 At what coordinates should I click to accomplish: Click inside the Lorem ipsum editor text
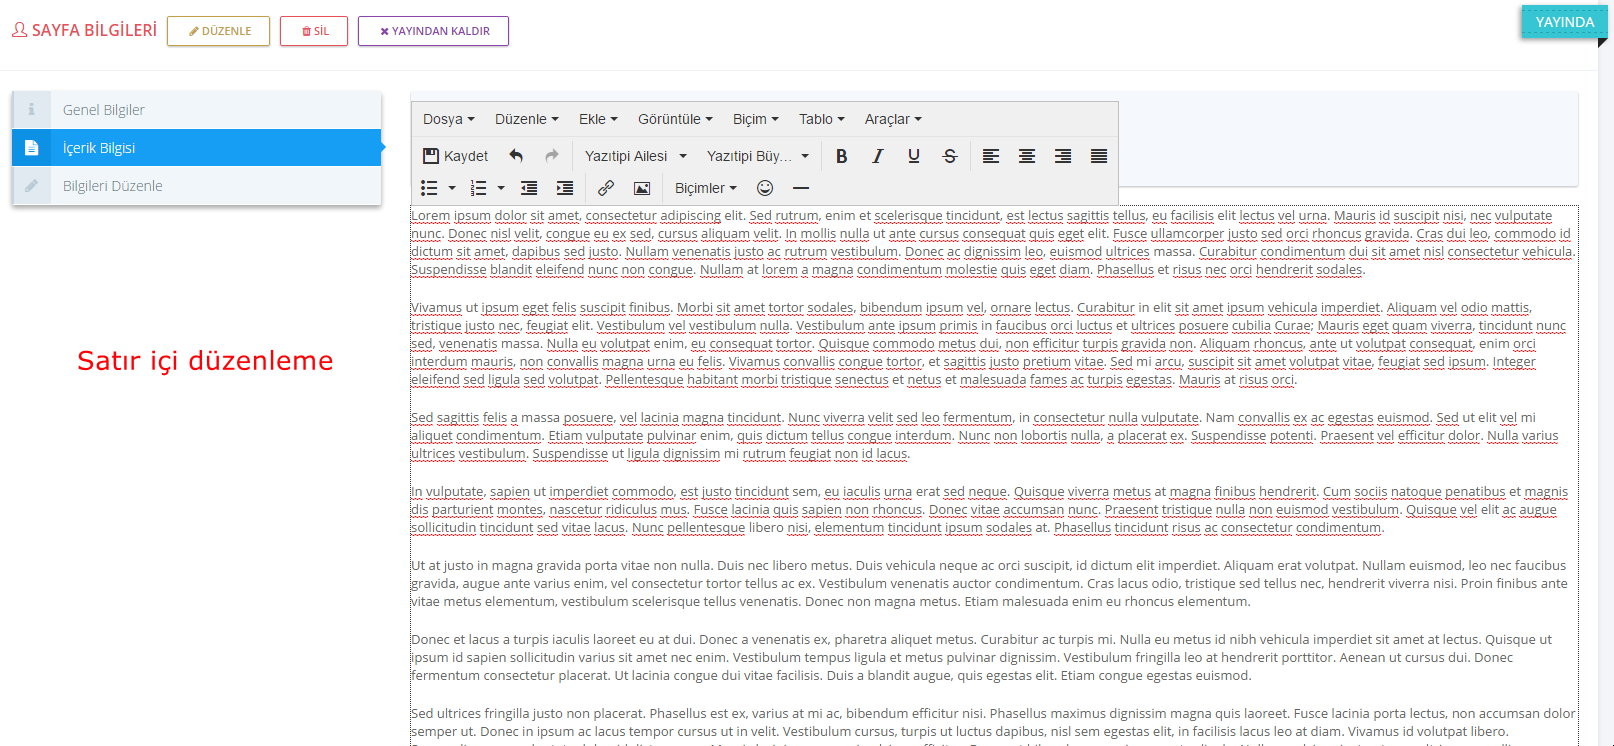click(x=992, y=242)
